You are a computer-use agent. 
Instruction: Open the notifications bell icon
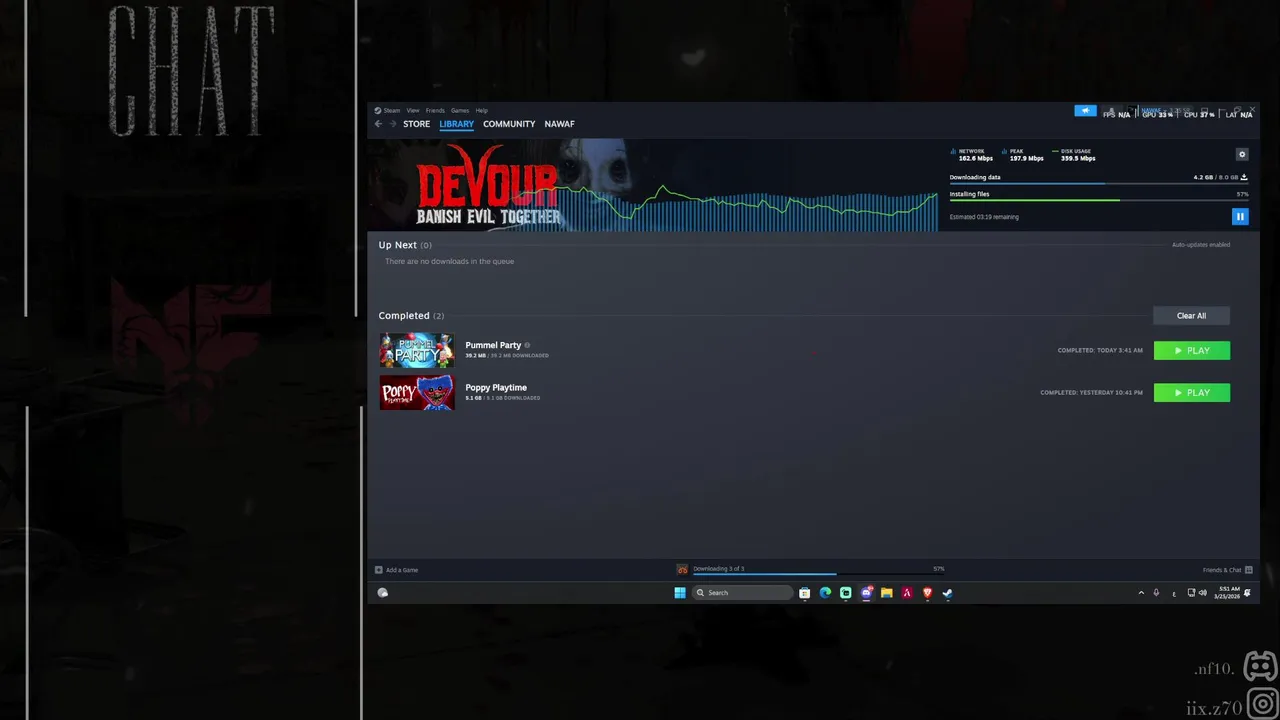(1247, 593)
